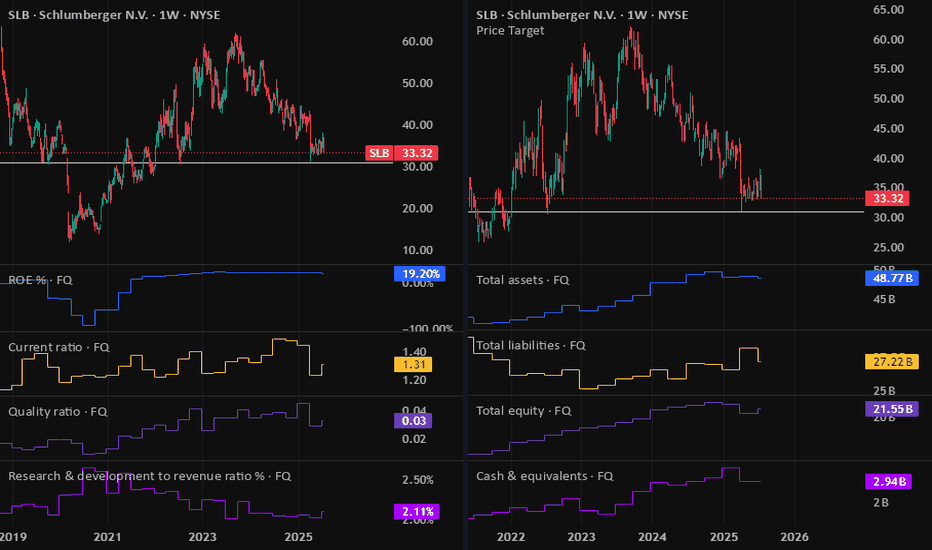Click the 27.22 B total liabilities badge
This screenshot has height=550, width=932.
click(892, 361)
